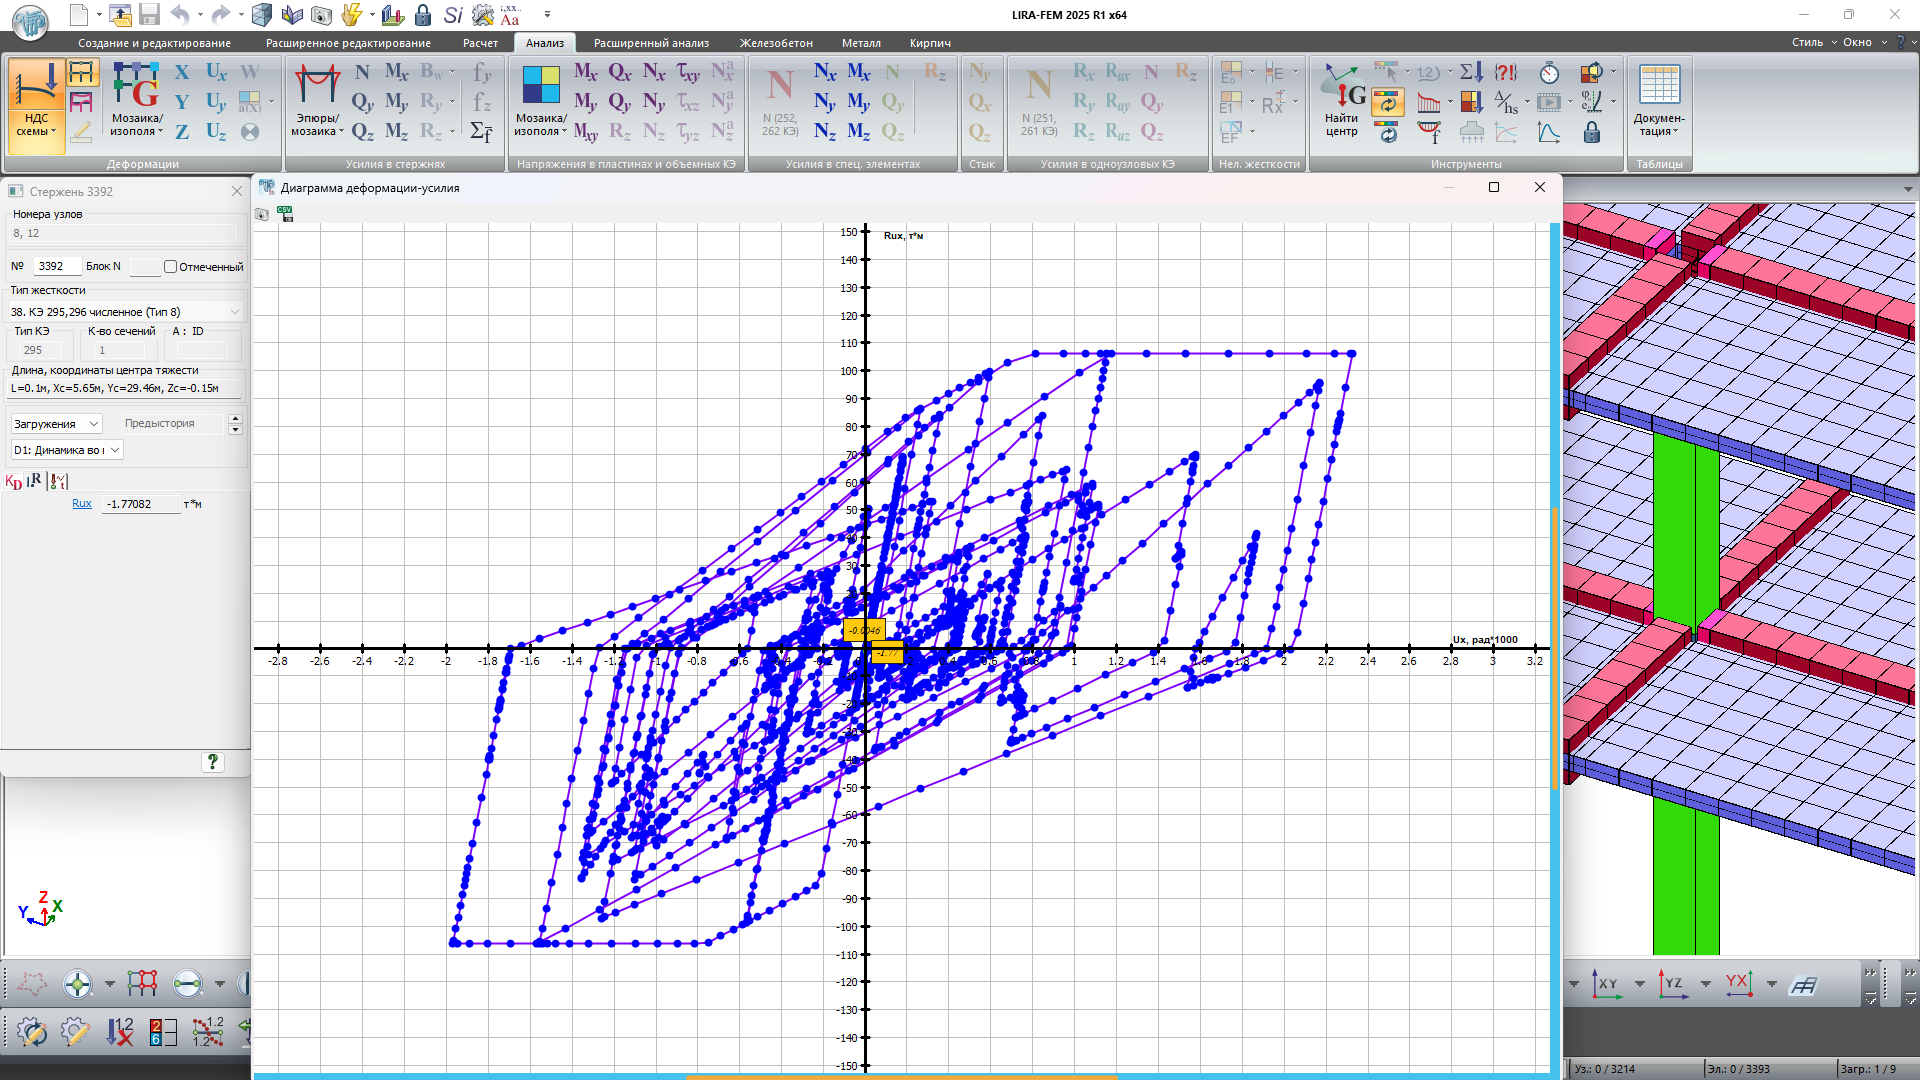
Task: Click the blue padlock icon in Инструменты
Action: pos(1592,133)
